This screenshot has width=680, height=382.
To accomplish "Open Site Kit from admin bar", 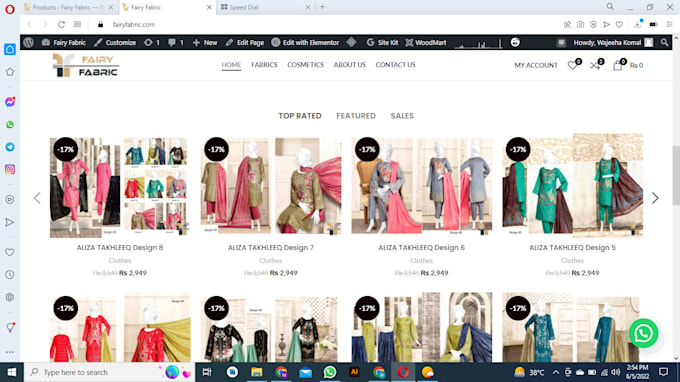I will 382,42.
